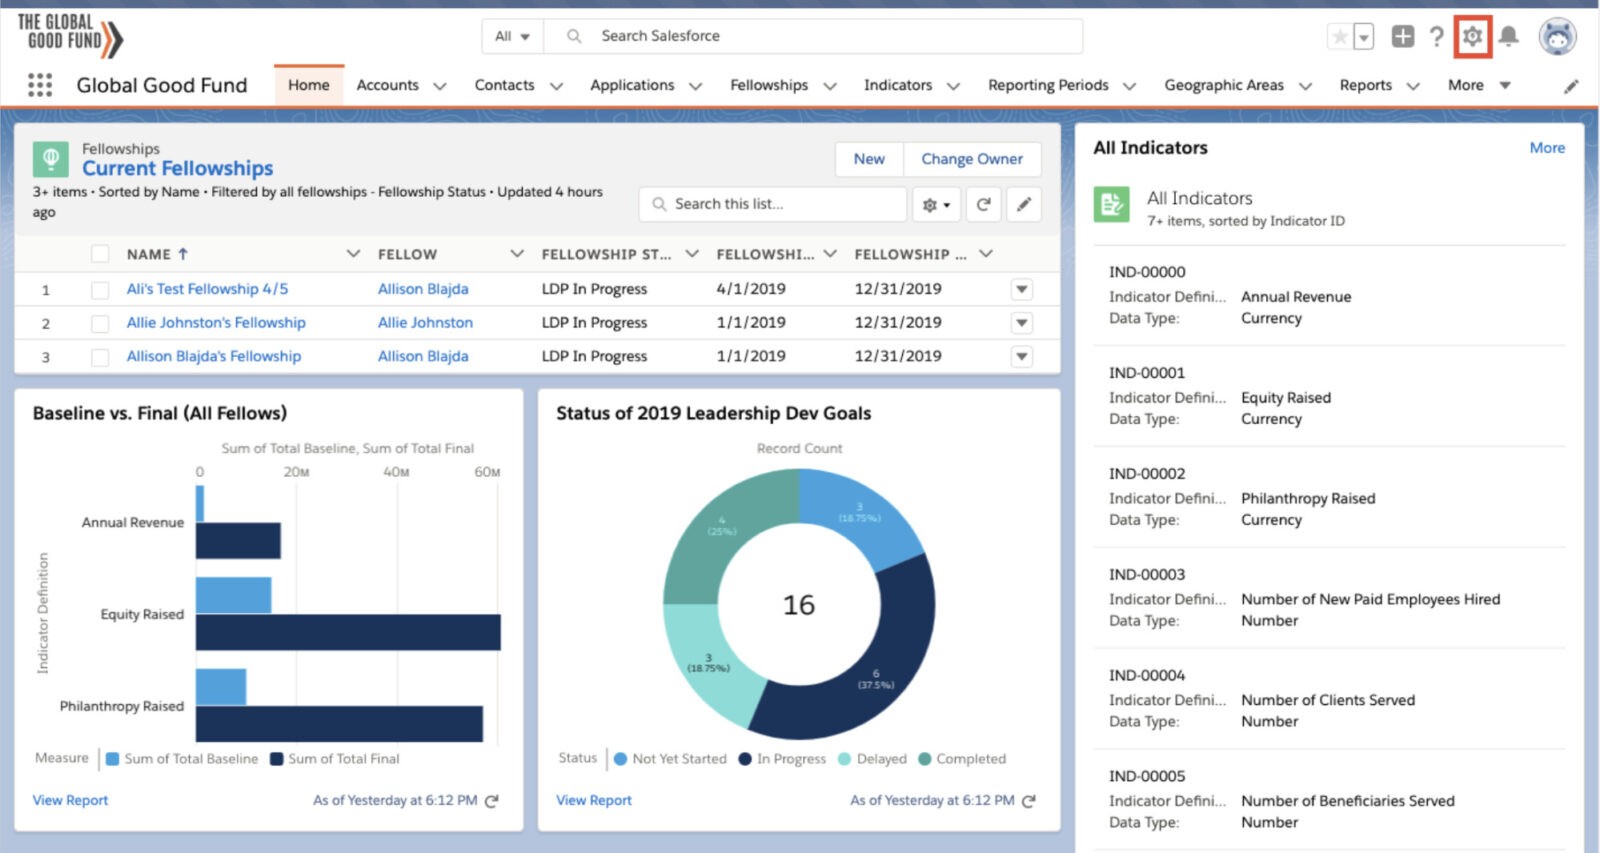Click the Favorites star icon
Viewport: 1600px width, 853px height.
(x=1340, y=37)
